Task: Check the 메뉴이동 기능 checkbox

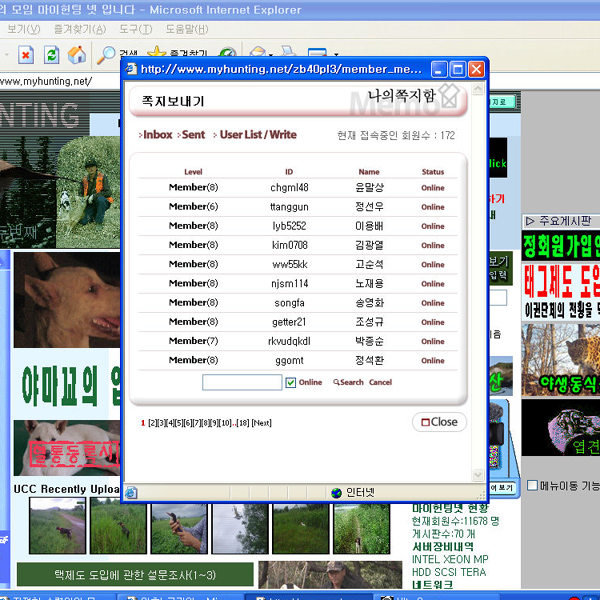Action: (x=531, y=486)
